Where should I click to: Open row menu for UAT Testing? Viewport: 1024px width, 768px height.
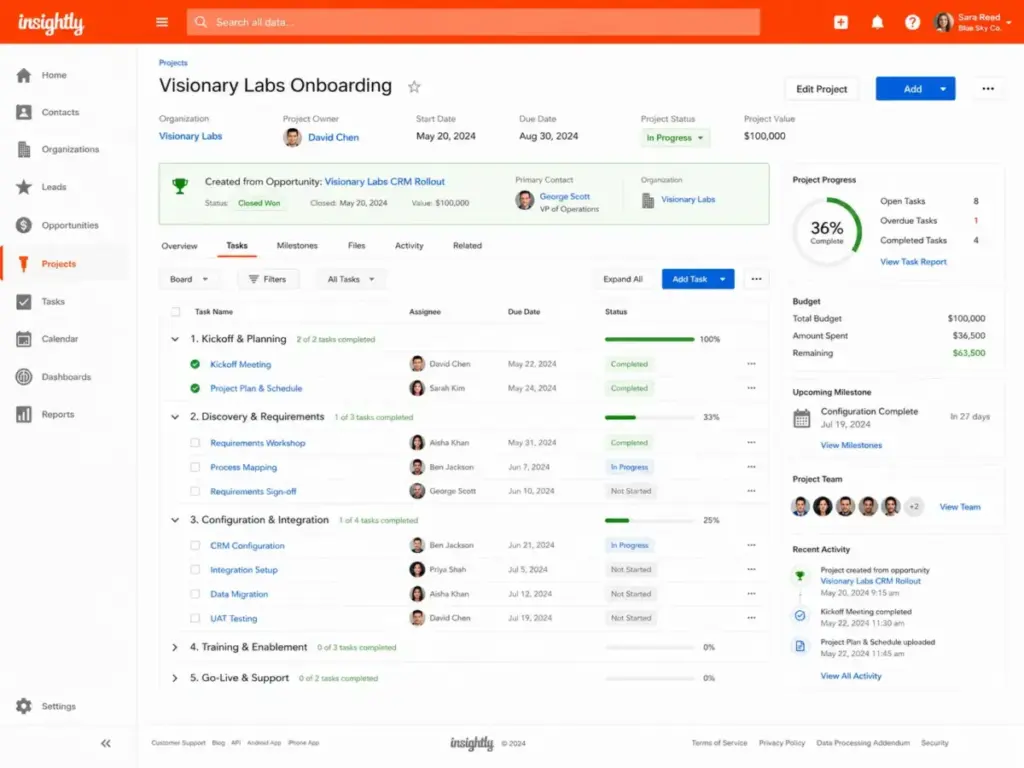[751, 618]
